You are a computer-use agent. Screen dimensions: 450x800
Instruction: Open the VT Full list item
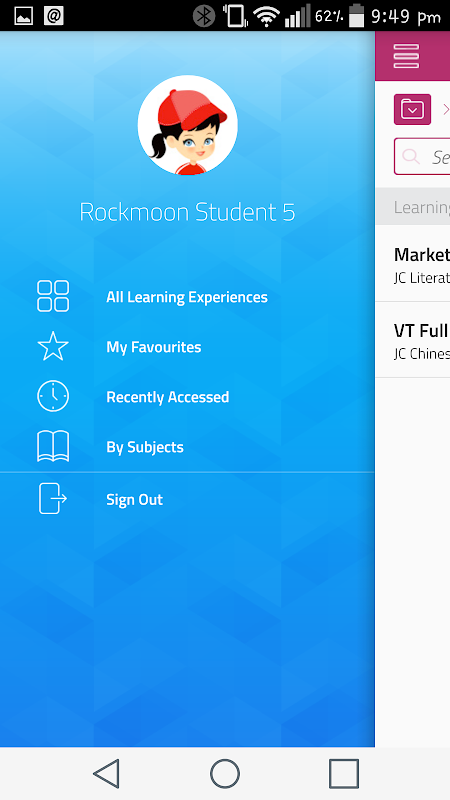click(413, 340)
